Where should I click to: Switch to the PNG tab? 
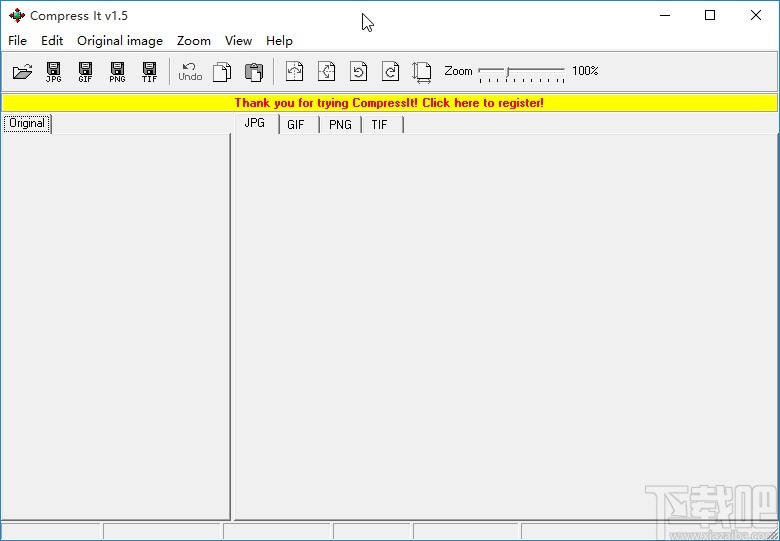(x=341, y=125)
